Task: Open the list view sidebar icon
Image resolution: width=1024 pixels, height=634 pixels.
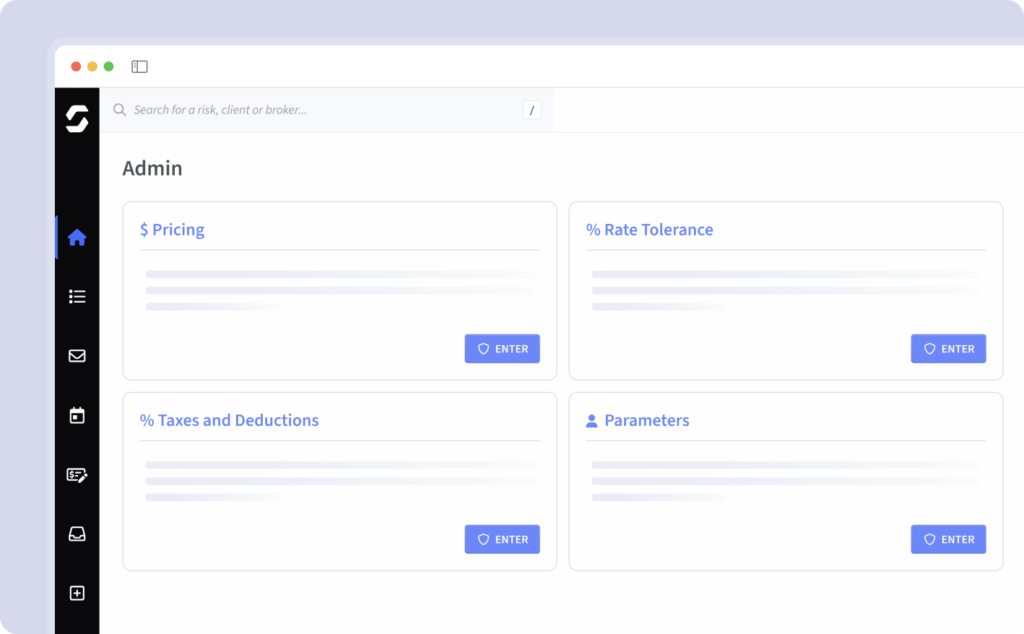Action: (x=77, y=297)
